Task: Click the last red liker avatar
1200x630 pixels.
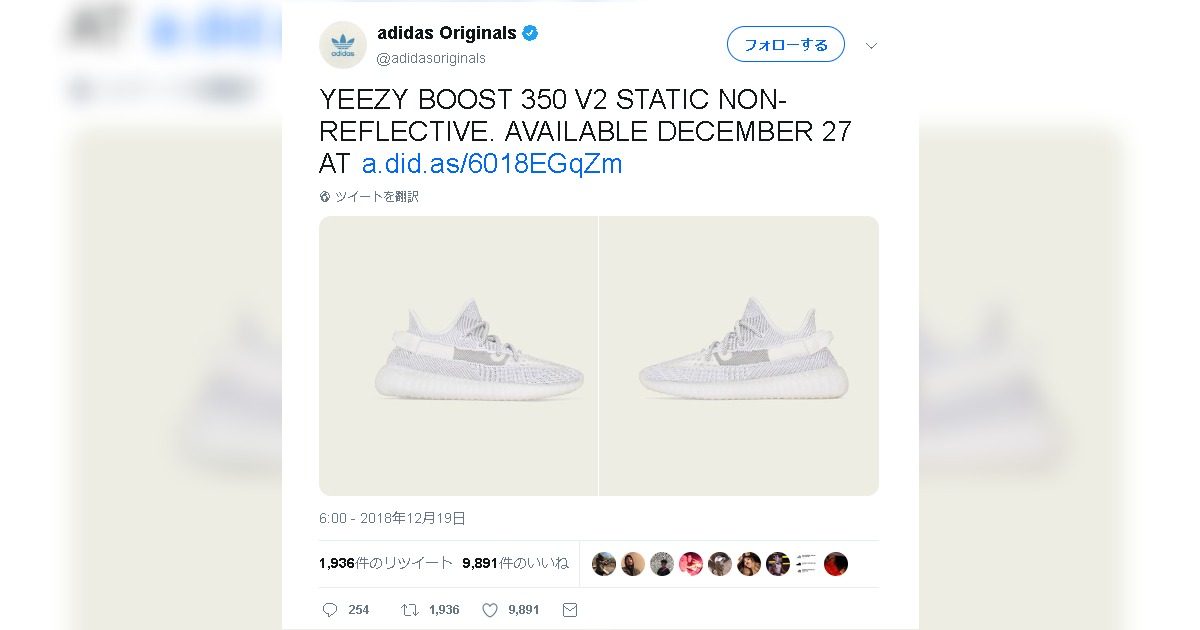Action: [x=836, y=564]
